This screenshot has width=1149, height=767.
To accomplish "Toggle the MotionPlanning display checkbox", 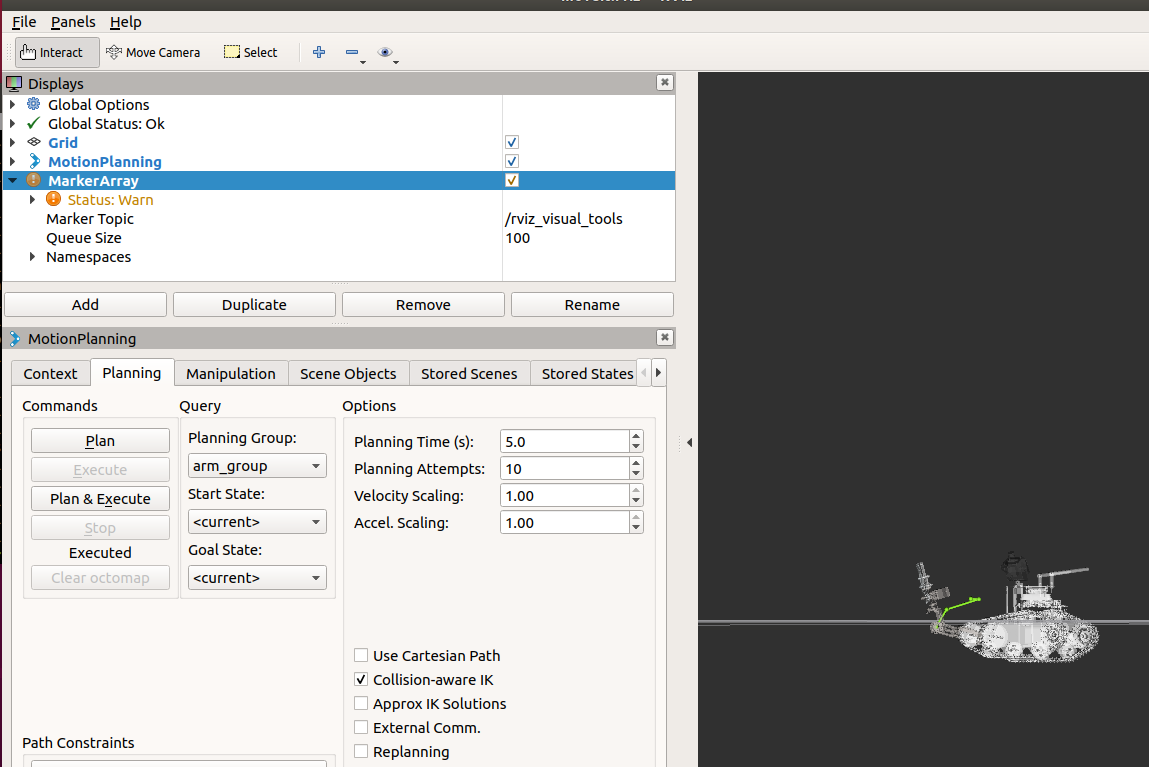I will [x=511, y=161].
